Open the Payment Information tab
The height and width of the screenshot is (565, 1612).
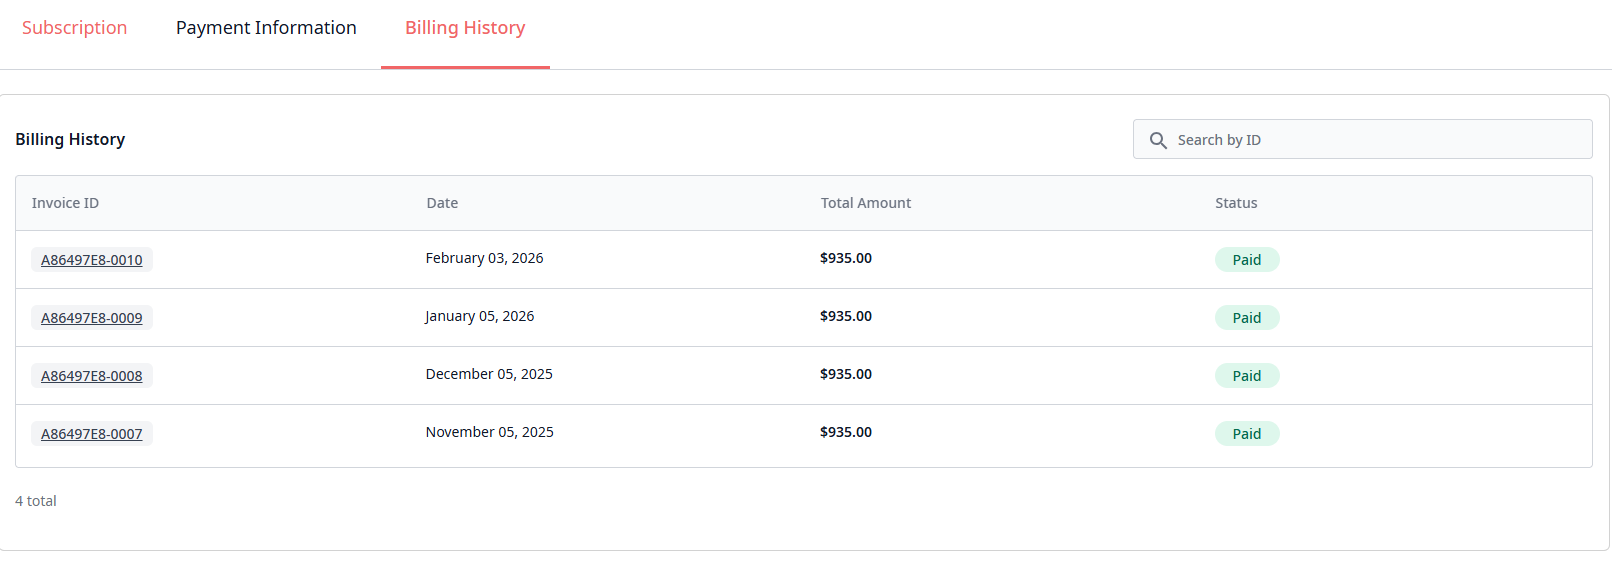point(266,28)
